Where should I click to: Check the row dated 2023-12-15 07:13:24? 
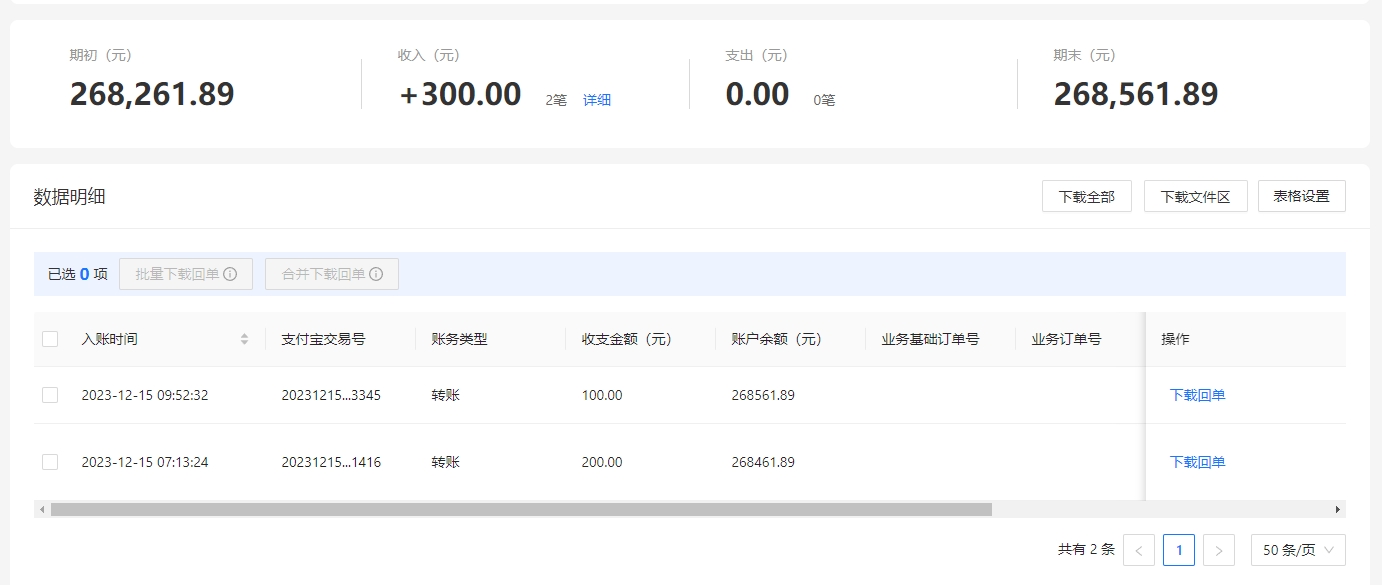50,462
